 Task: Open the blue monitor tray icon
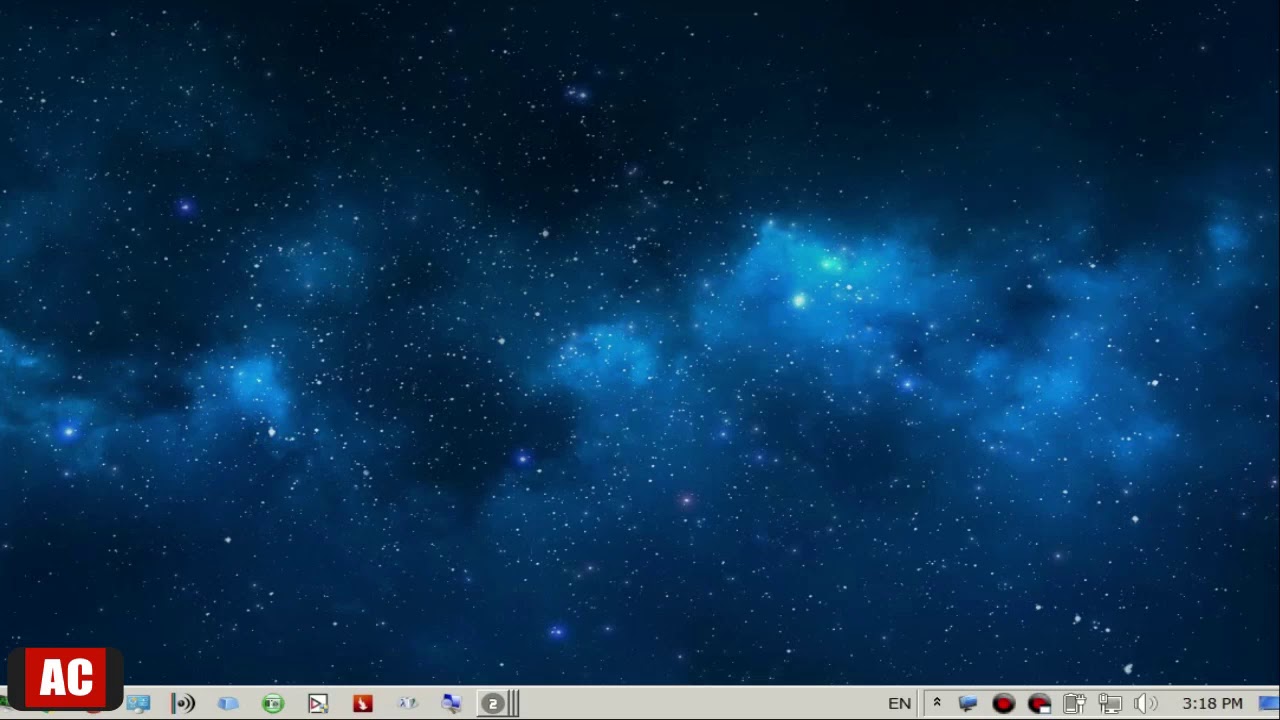[968, 704]
